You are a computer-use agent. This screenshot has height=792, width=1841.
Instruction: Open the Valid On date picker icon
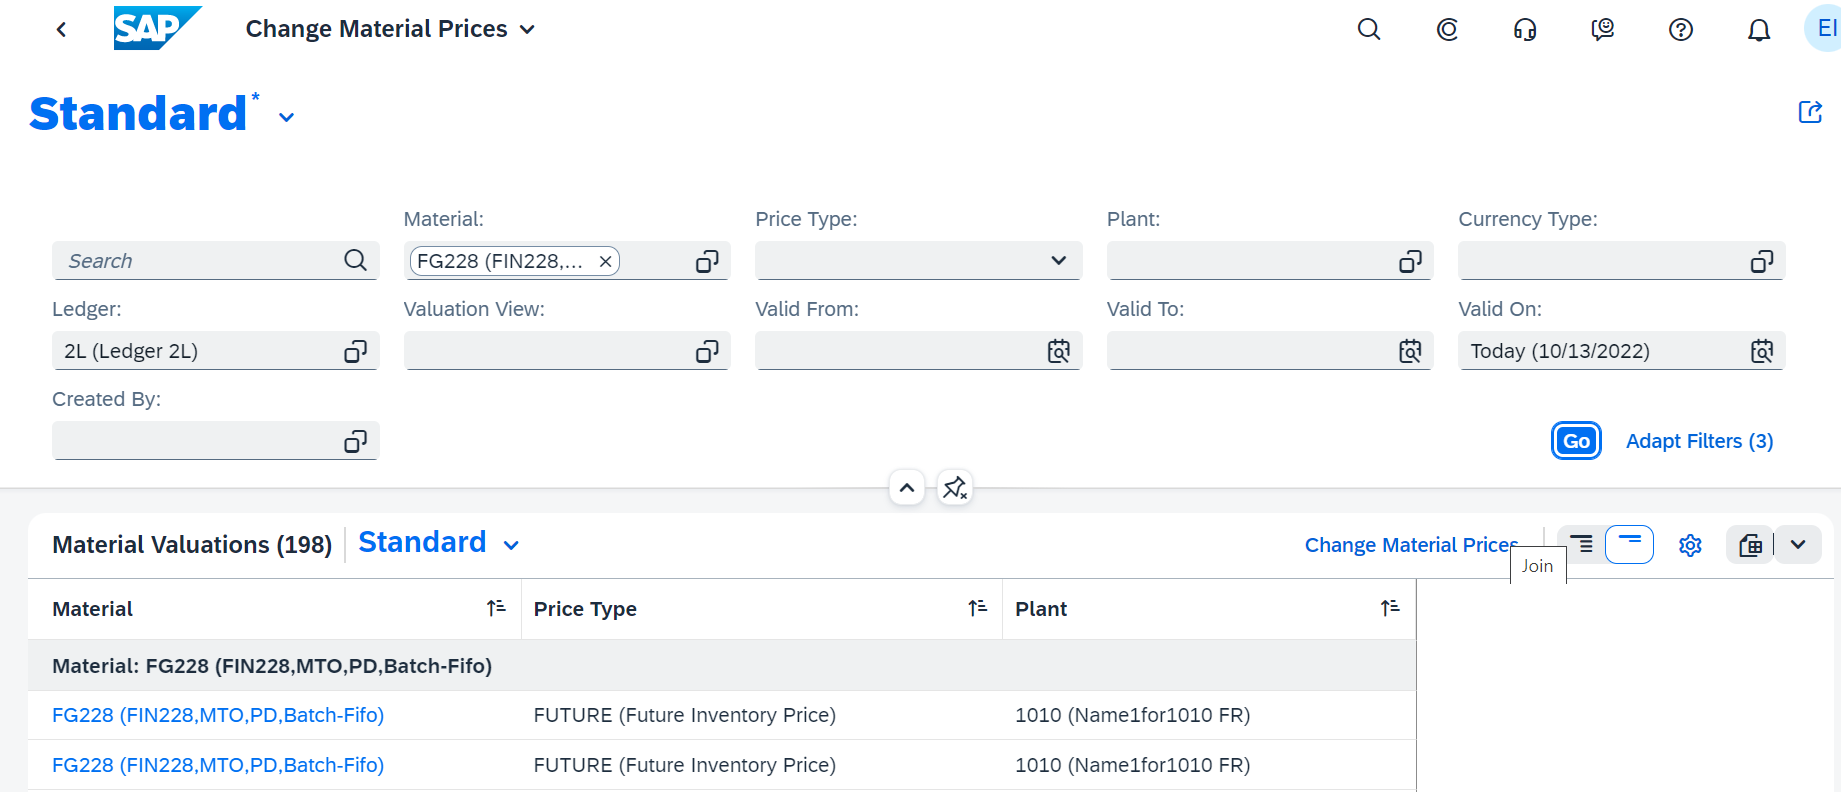tap(1762, 351)
